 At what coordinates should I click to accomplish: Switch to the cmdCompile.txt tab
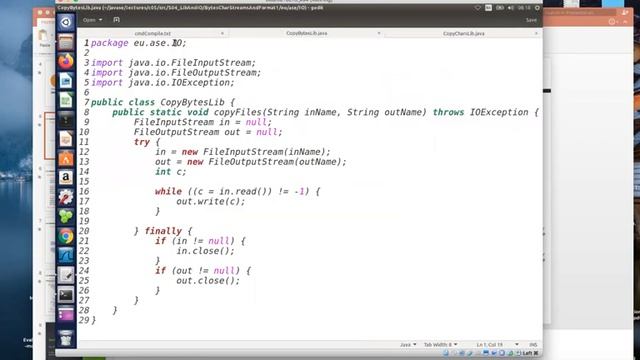pos(152,33)
